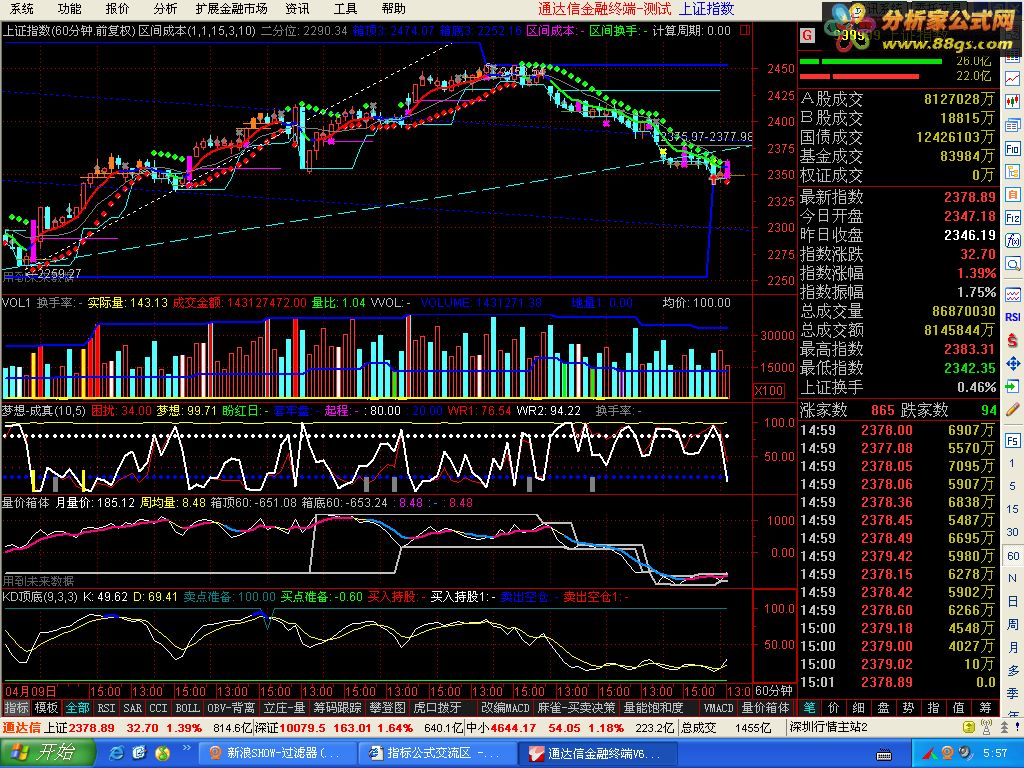Click the 最新指数 value 2378.89
Viewport: 1024px width, 768px height.
(970, 197)
